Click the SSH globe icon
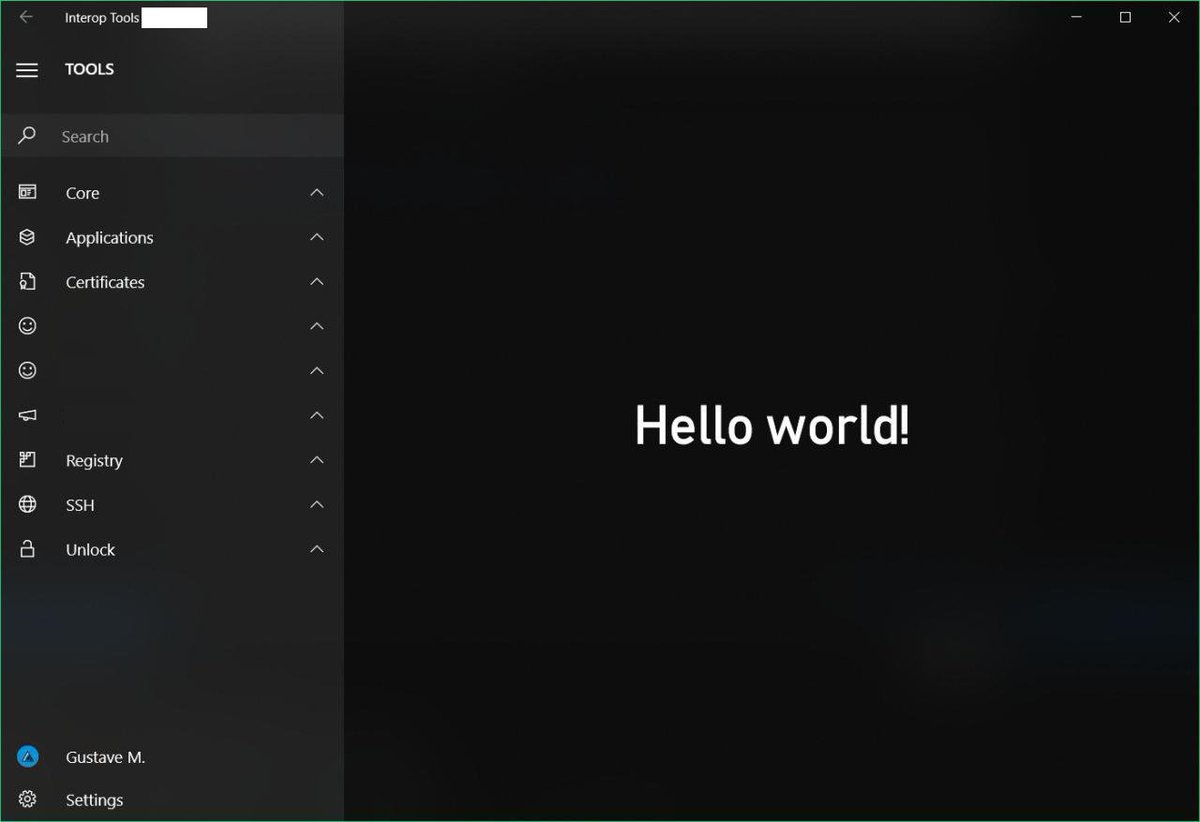Viewport: 1200px width, 822px height. coord(27,505)
